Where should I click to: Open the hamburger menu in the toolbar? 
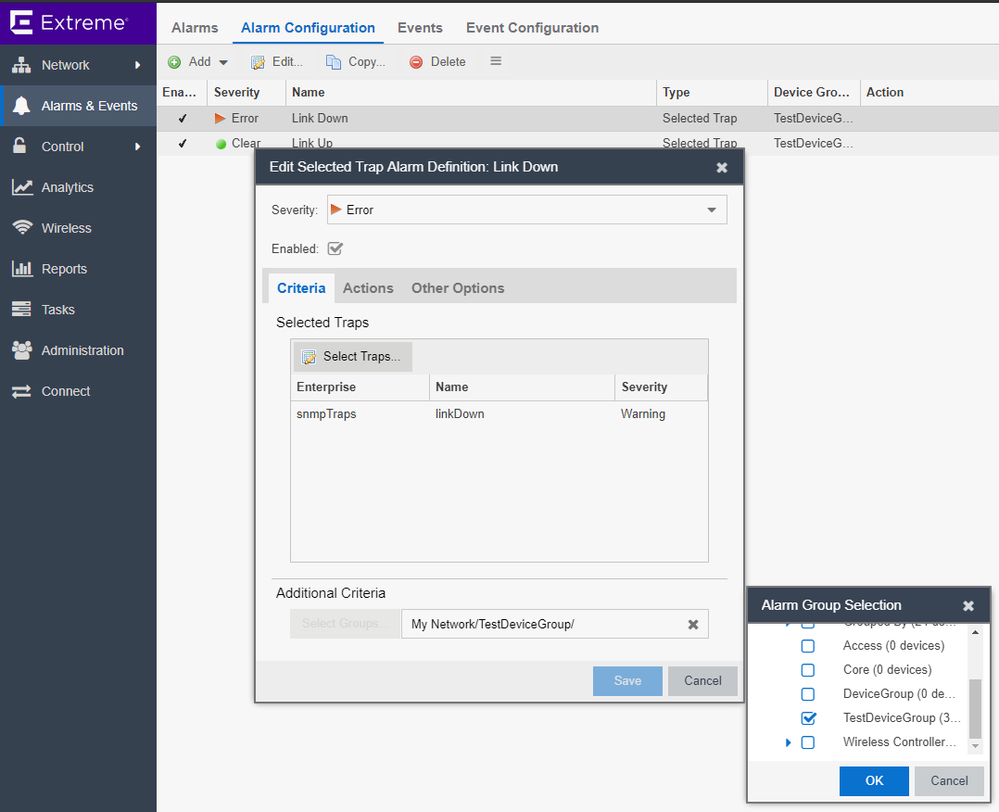(495, 62)
